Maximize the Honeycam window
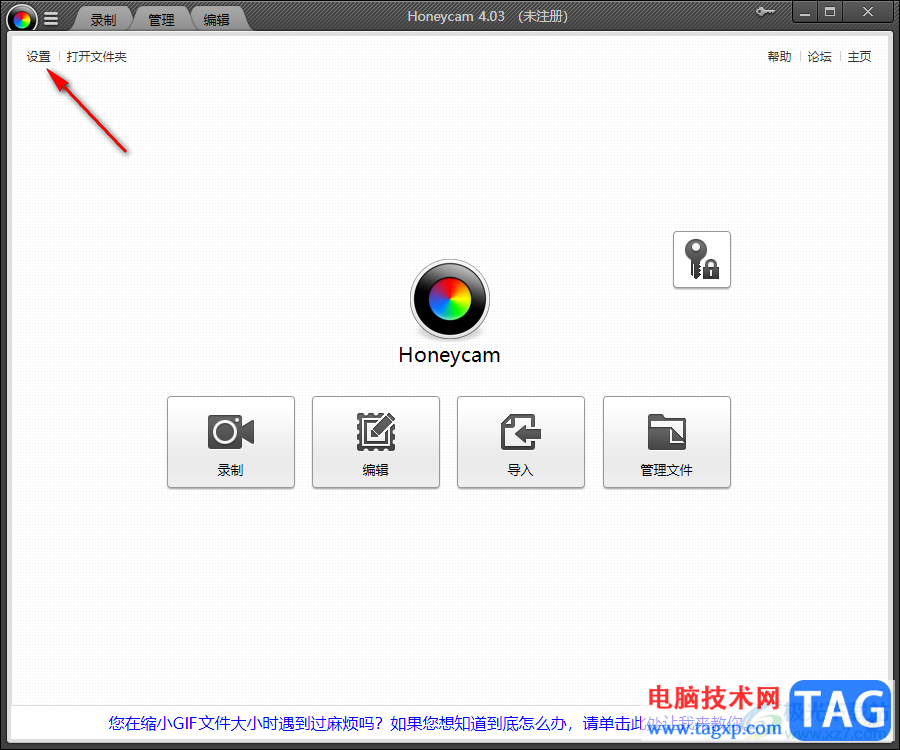Image resolution: width=900 pixels, height=750 pixels. 830,12
